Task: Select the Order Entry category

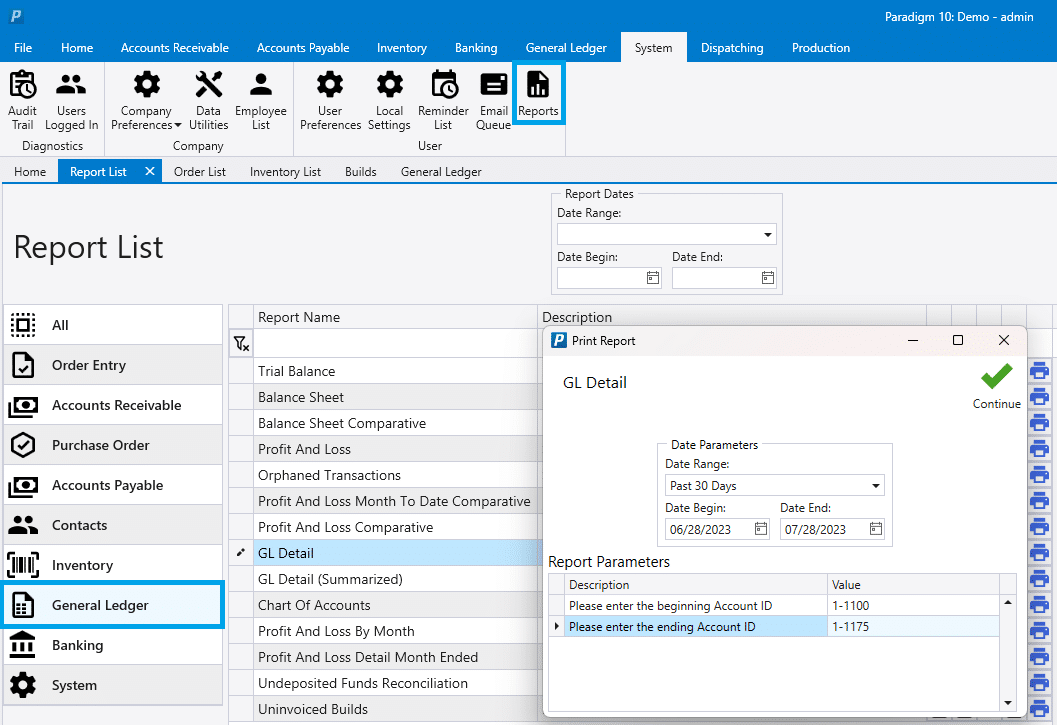Action: pos(113,365)
